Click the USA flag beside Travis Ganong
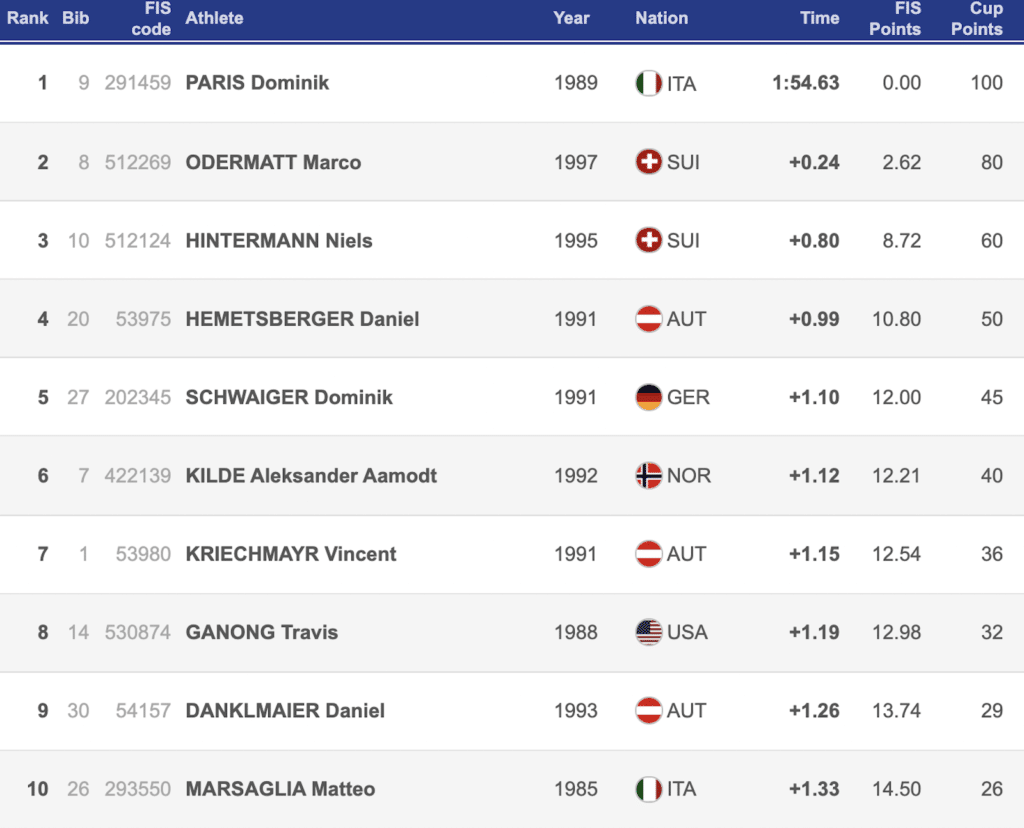This screenshot has height=828, width=1024. (x=648, y=632)
